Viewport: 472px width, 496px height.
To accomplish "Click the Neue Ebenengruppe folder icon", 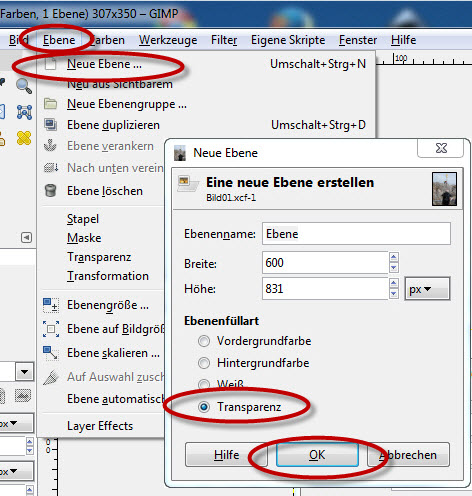I will point(50,104).
